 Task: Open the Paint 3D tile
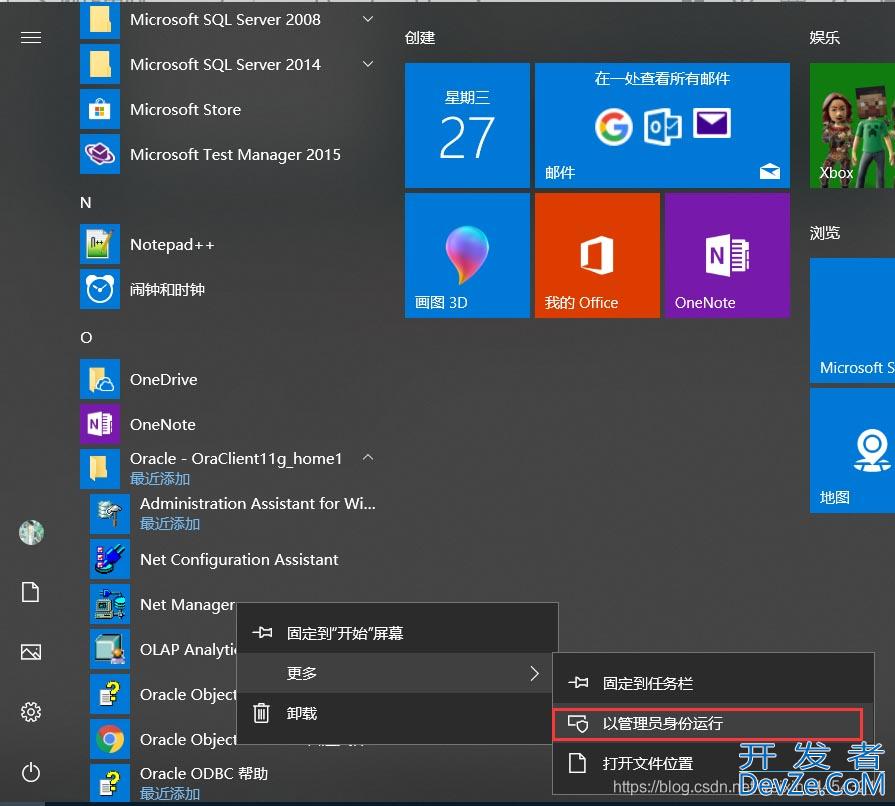[x=467, y=255]
